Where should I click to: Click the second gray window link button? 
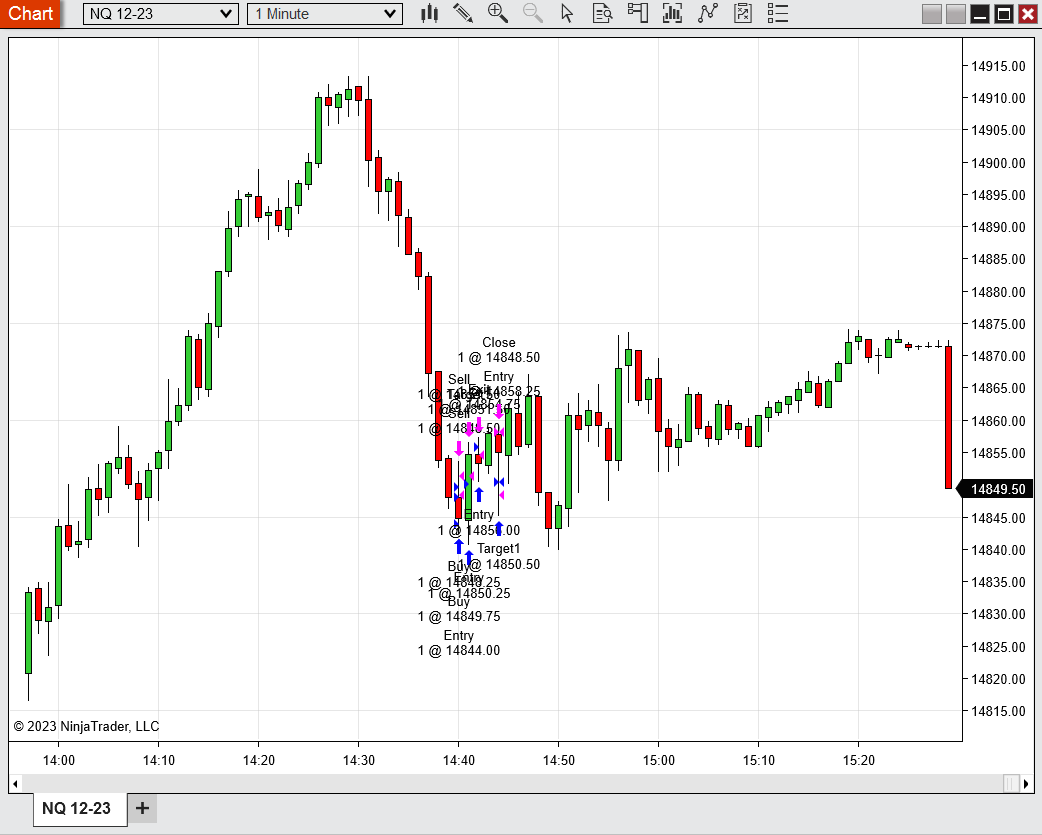[x=956, y=14]
